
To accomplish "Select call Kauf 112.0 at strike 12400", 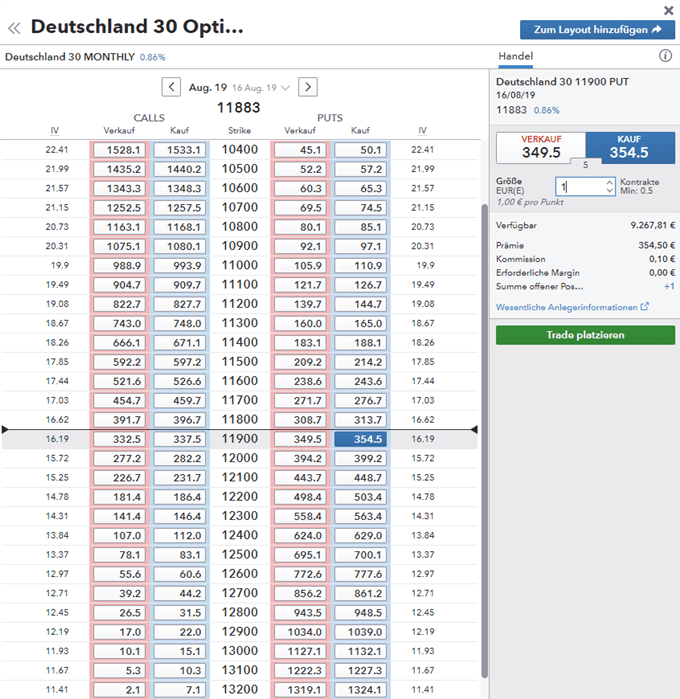I will [180, 535].
